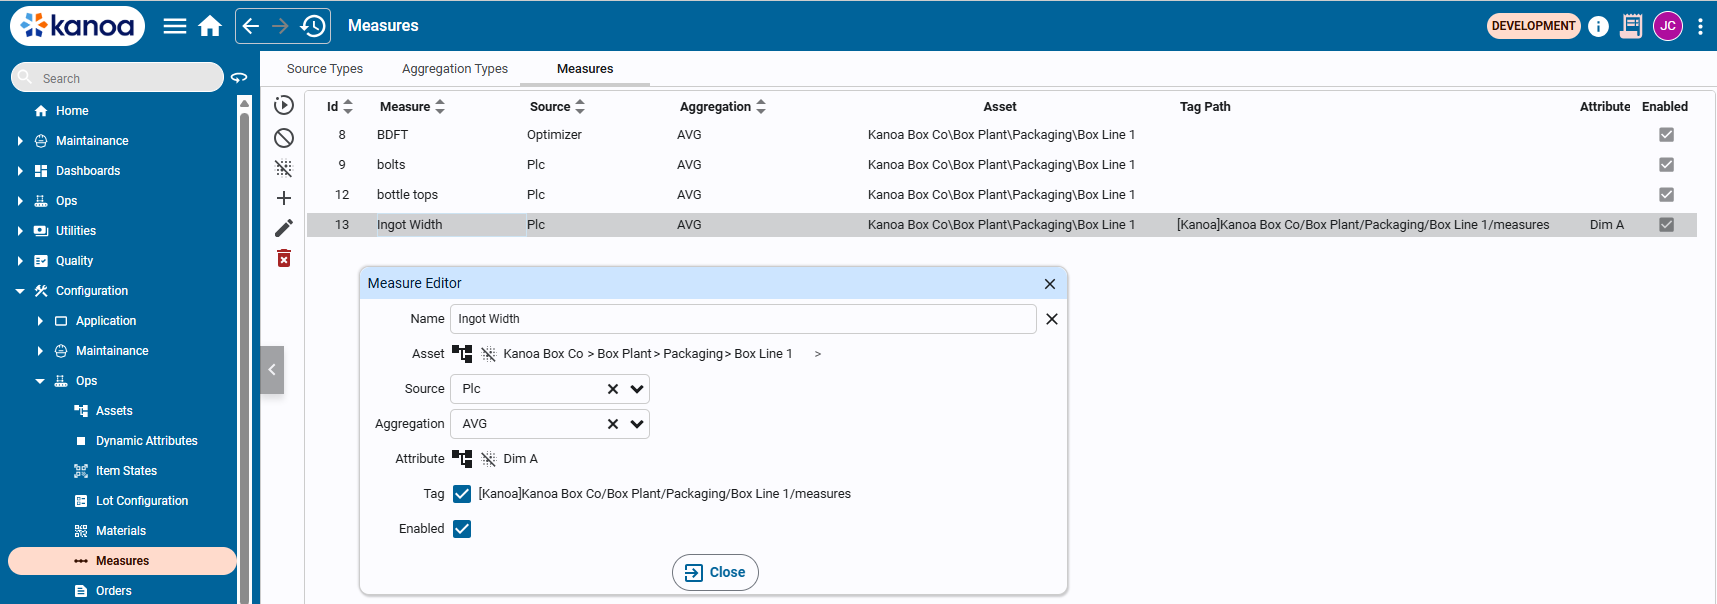Toggle Enabled checkbox for BDFT row
Viewport: 1717px width, 604px height.
(x=1666, y=135)
